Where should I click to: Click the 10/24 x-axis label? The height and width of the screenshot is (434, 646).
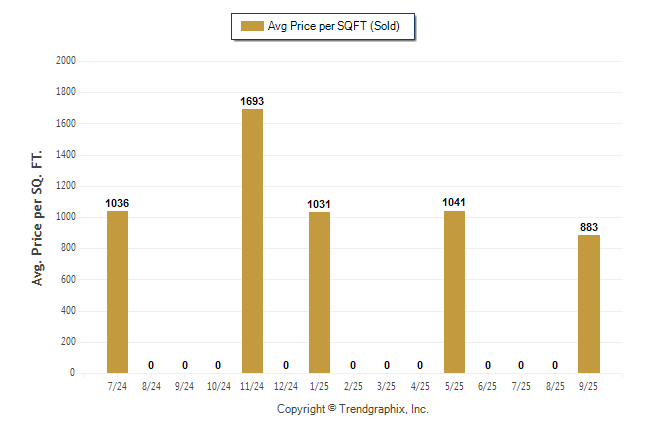click(218, 385)
